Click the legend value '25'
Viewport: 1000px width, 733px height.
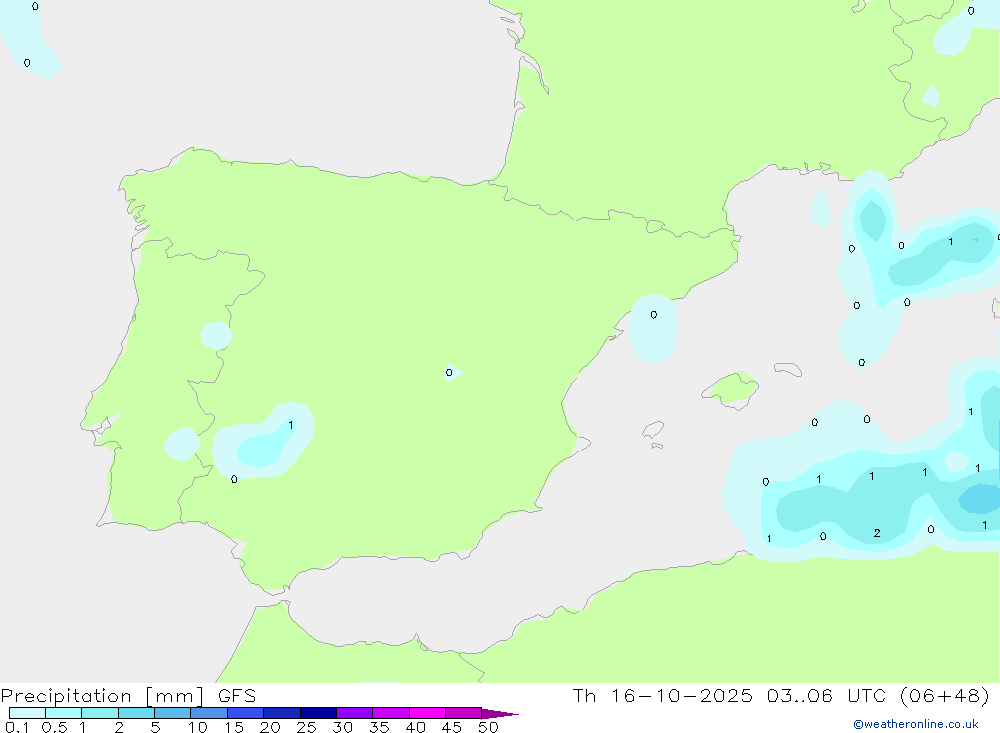click(x=307, y=727)
